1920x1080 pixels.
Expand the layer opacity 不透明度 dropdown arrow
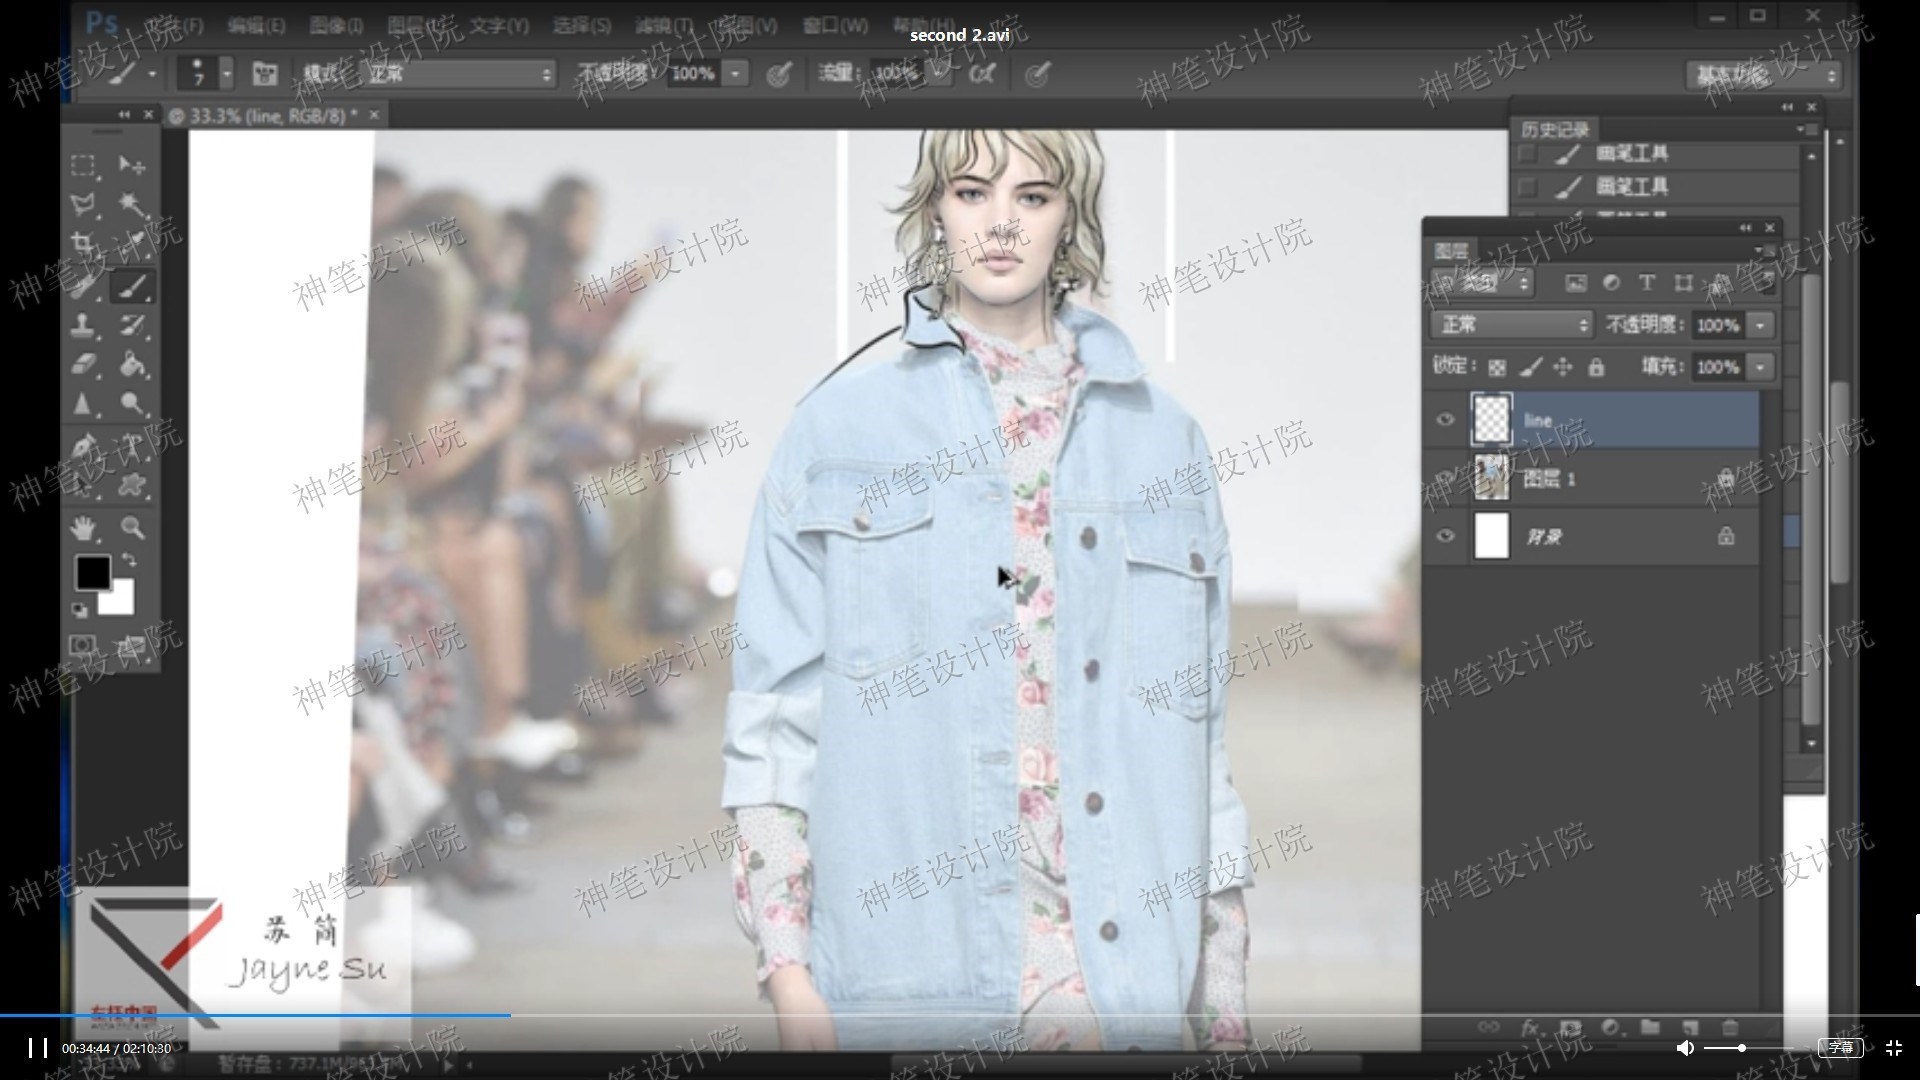(x=1760, y=325)
